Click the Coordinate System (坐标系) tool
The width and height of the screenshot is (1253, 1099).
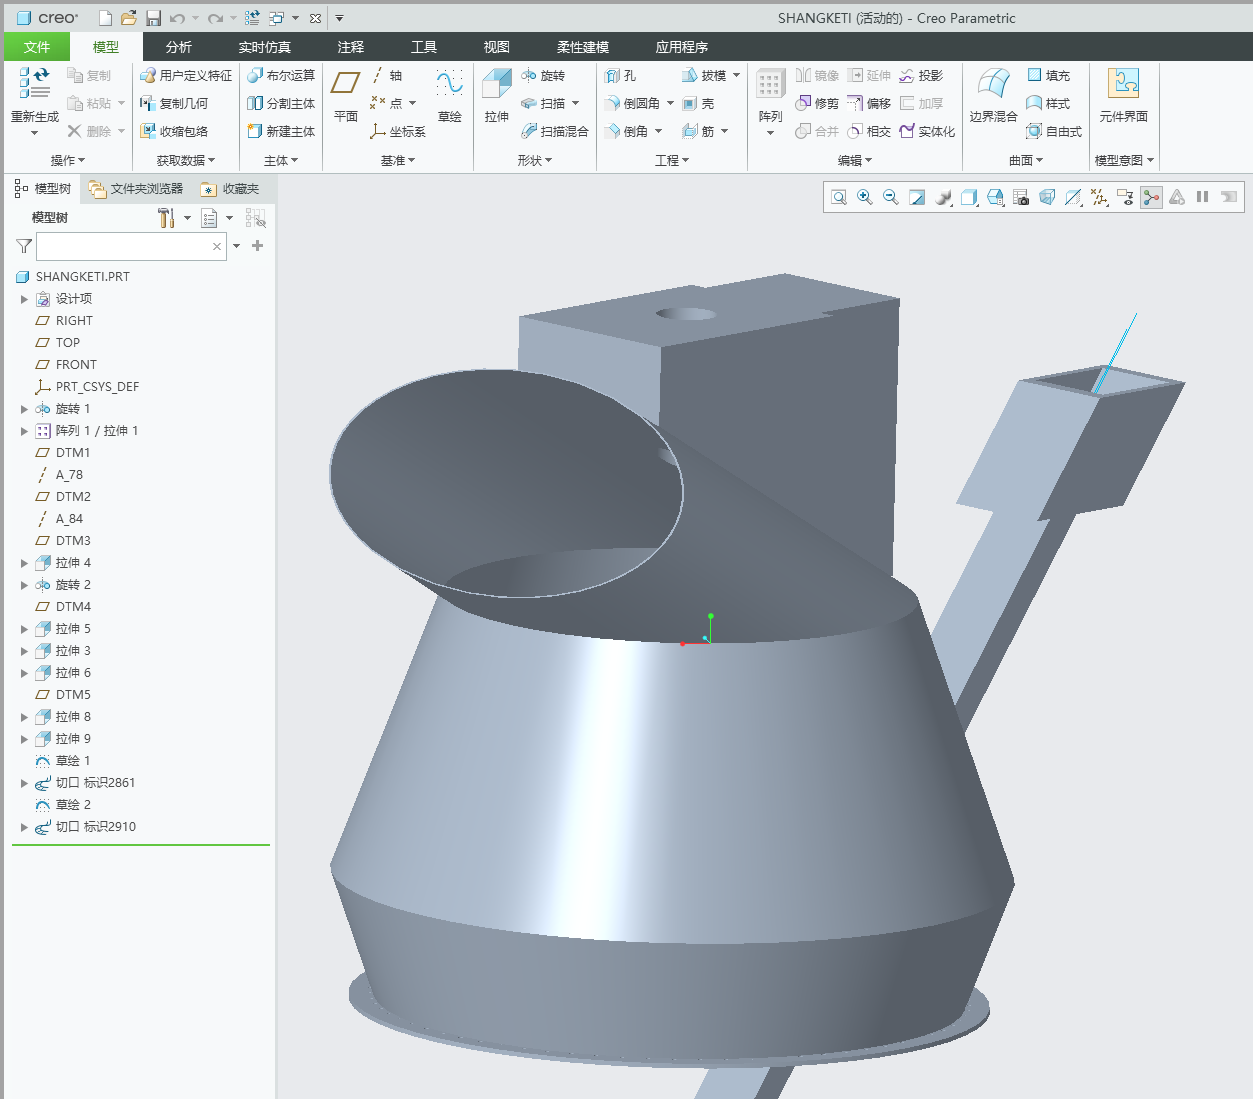[398, 132]
